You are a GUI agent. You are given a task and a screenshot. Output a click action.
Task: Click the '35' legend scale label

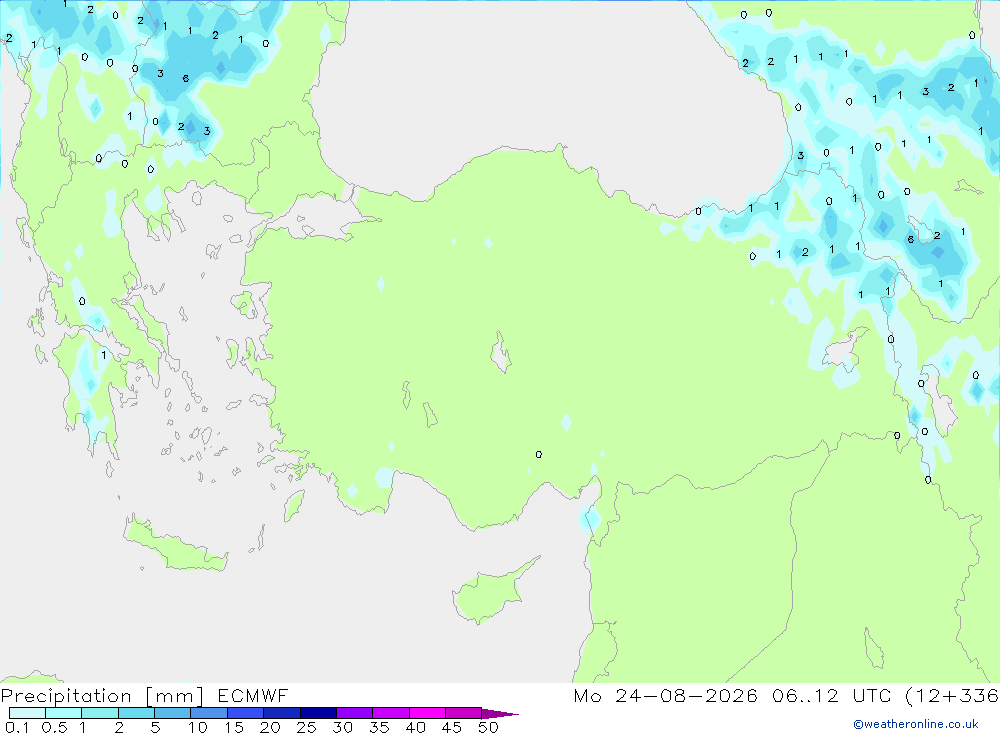tap(379, 727)
